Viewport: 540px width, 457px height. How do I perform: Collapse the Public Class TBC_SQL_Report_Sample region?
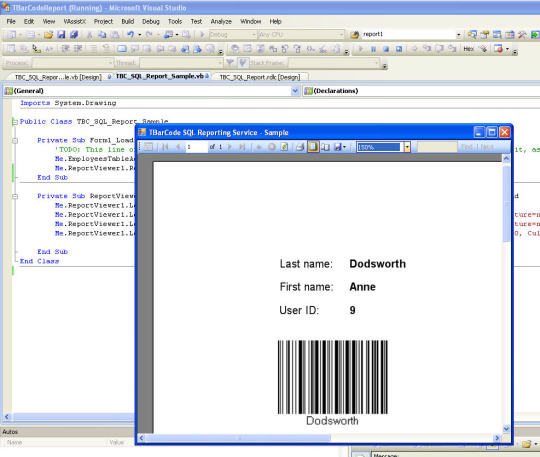click(15, 122)
